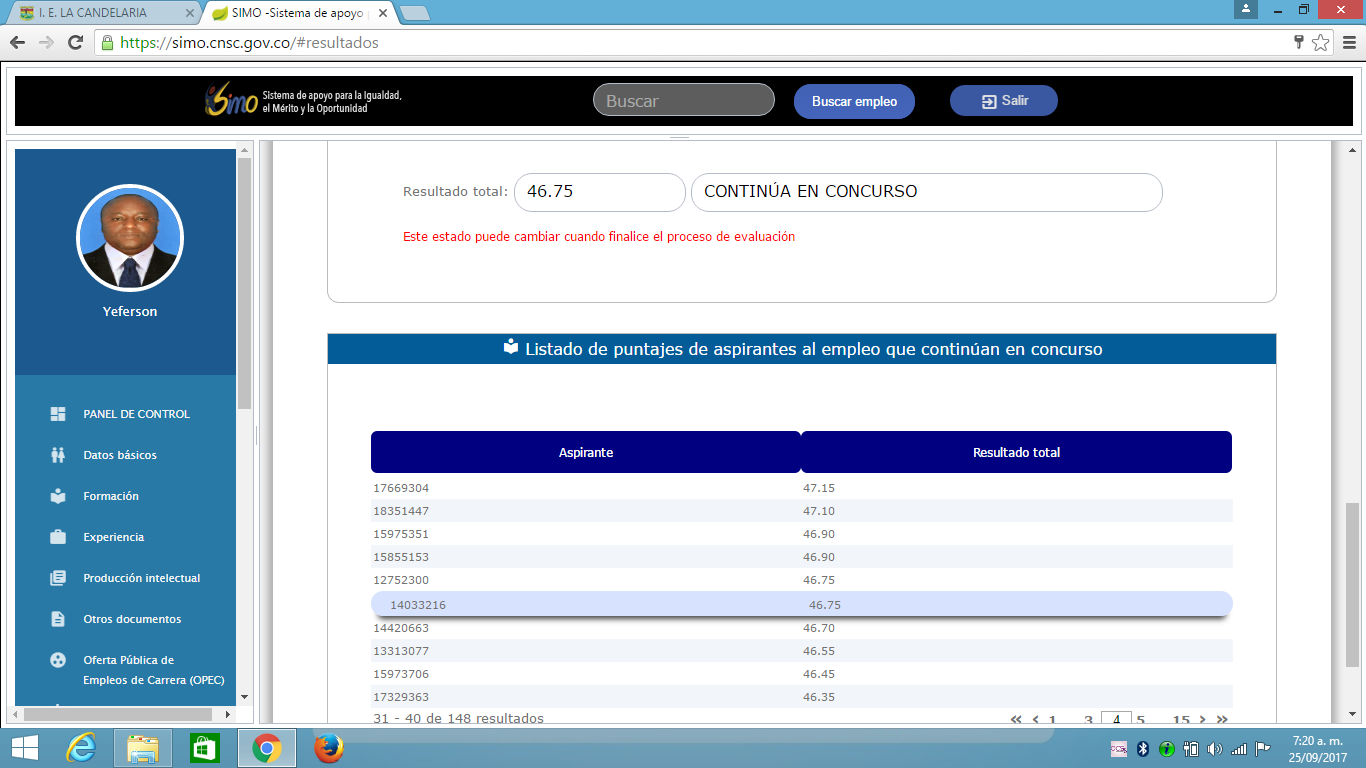This screenshot has height=768, width=1366.
Task: Open the volume control in system tray
Action: tap(1215, 749)
